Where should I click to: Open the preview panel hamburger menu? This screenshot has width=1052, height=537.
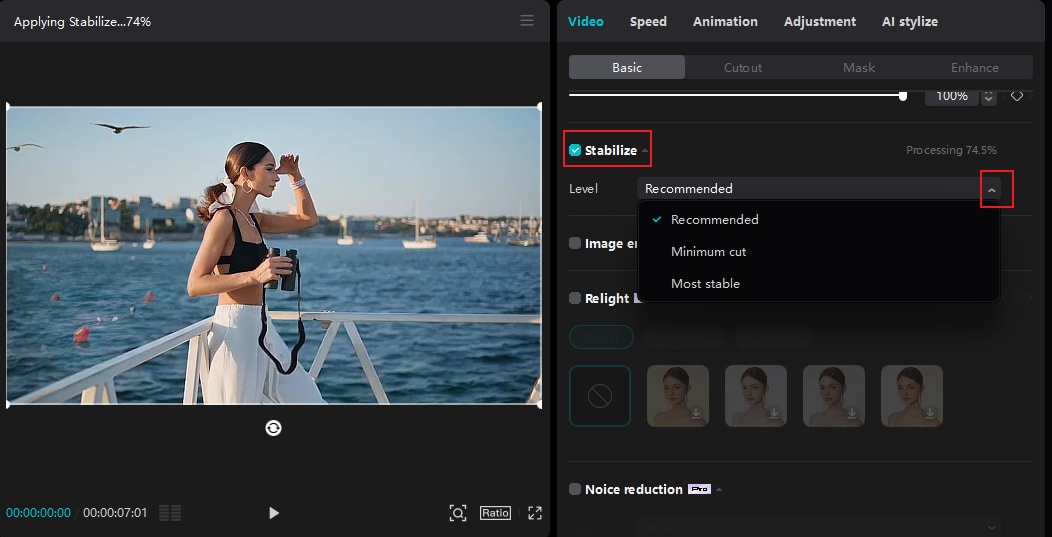click(527, 21)
